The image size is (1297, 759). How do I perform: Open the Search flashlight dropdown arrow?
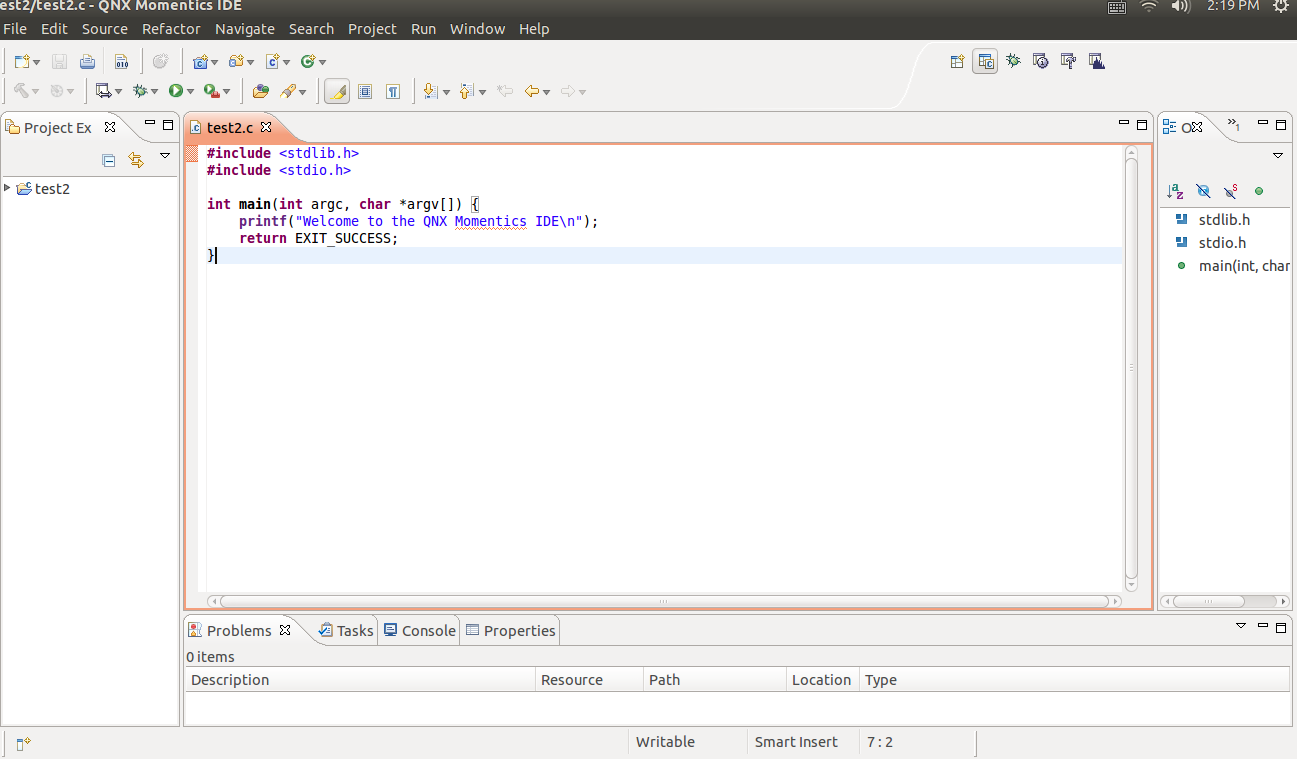tap(302, 92)
